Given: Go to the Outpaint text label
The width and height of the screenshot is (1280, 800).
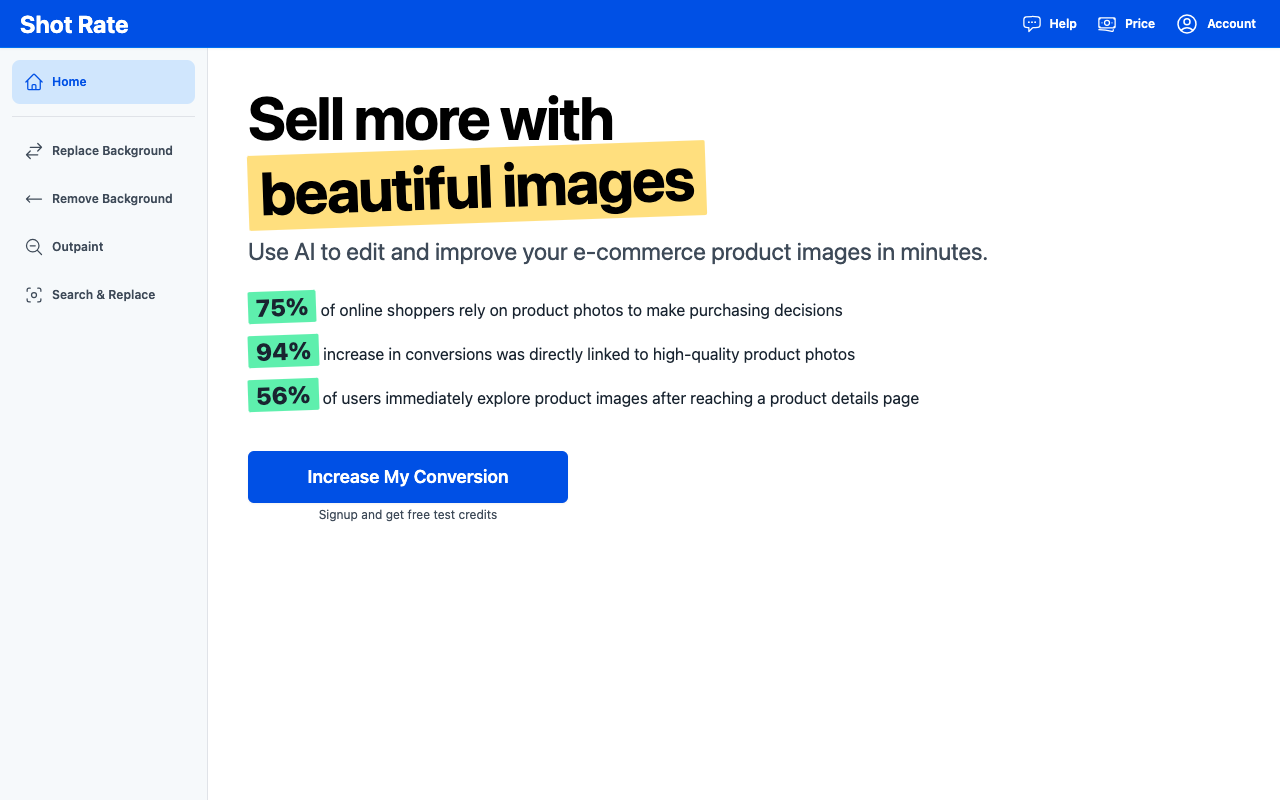Looking at the screenshot, I should click(x=78, y=247).
